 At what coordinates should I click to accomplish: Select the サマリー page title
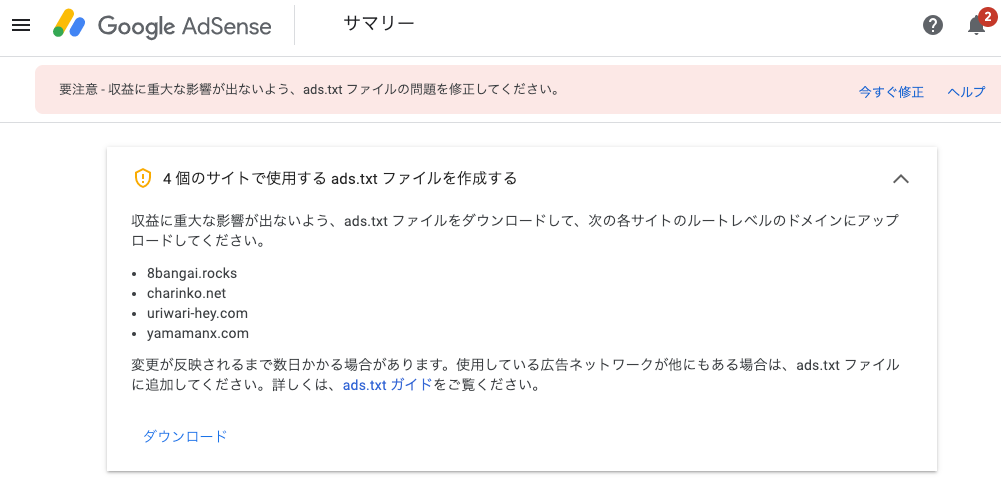pyautogui.click(x=379, y=24)
